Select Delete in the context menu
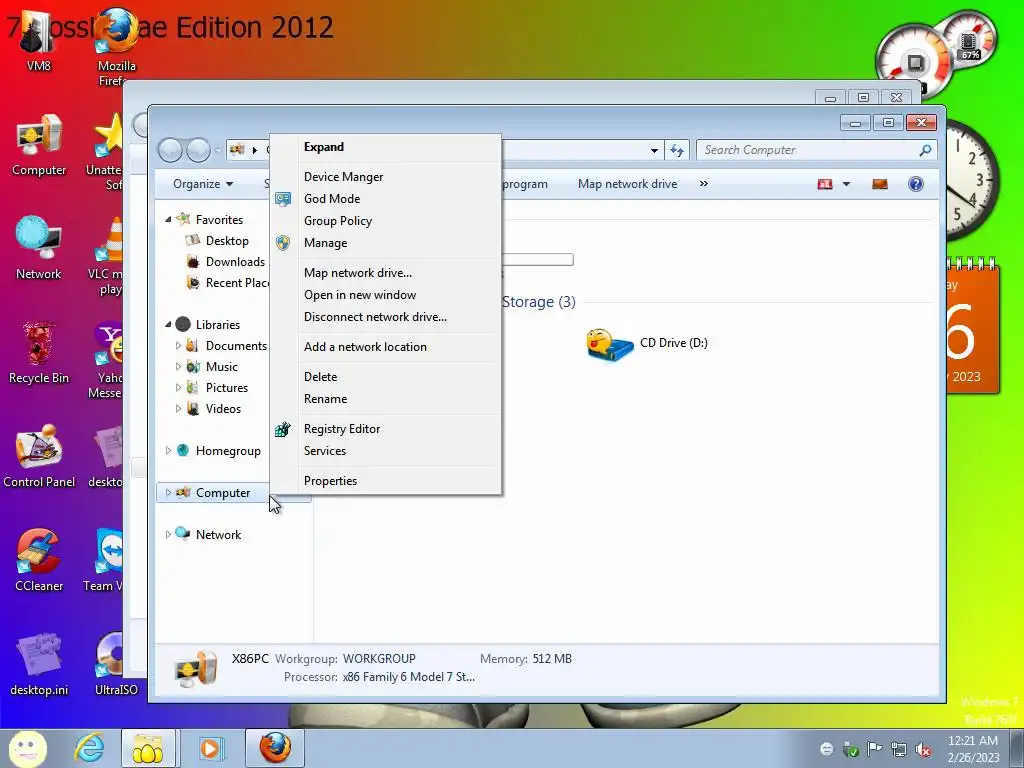Viewport: 1024px width, 768px height. 385,377
